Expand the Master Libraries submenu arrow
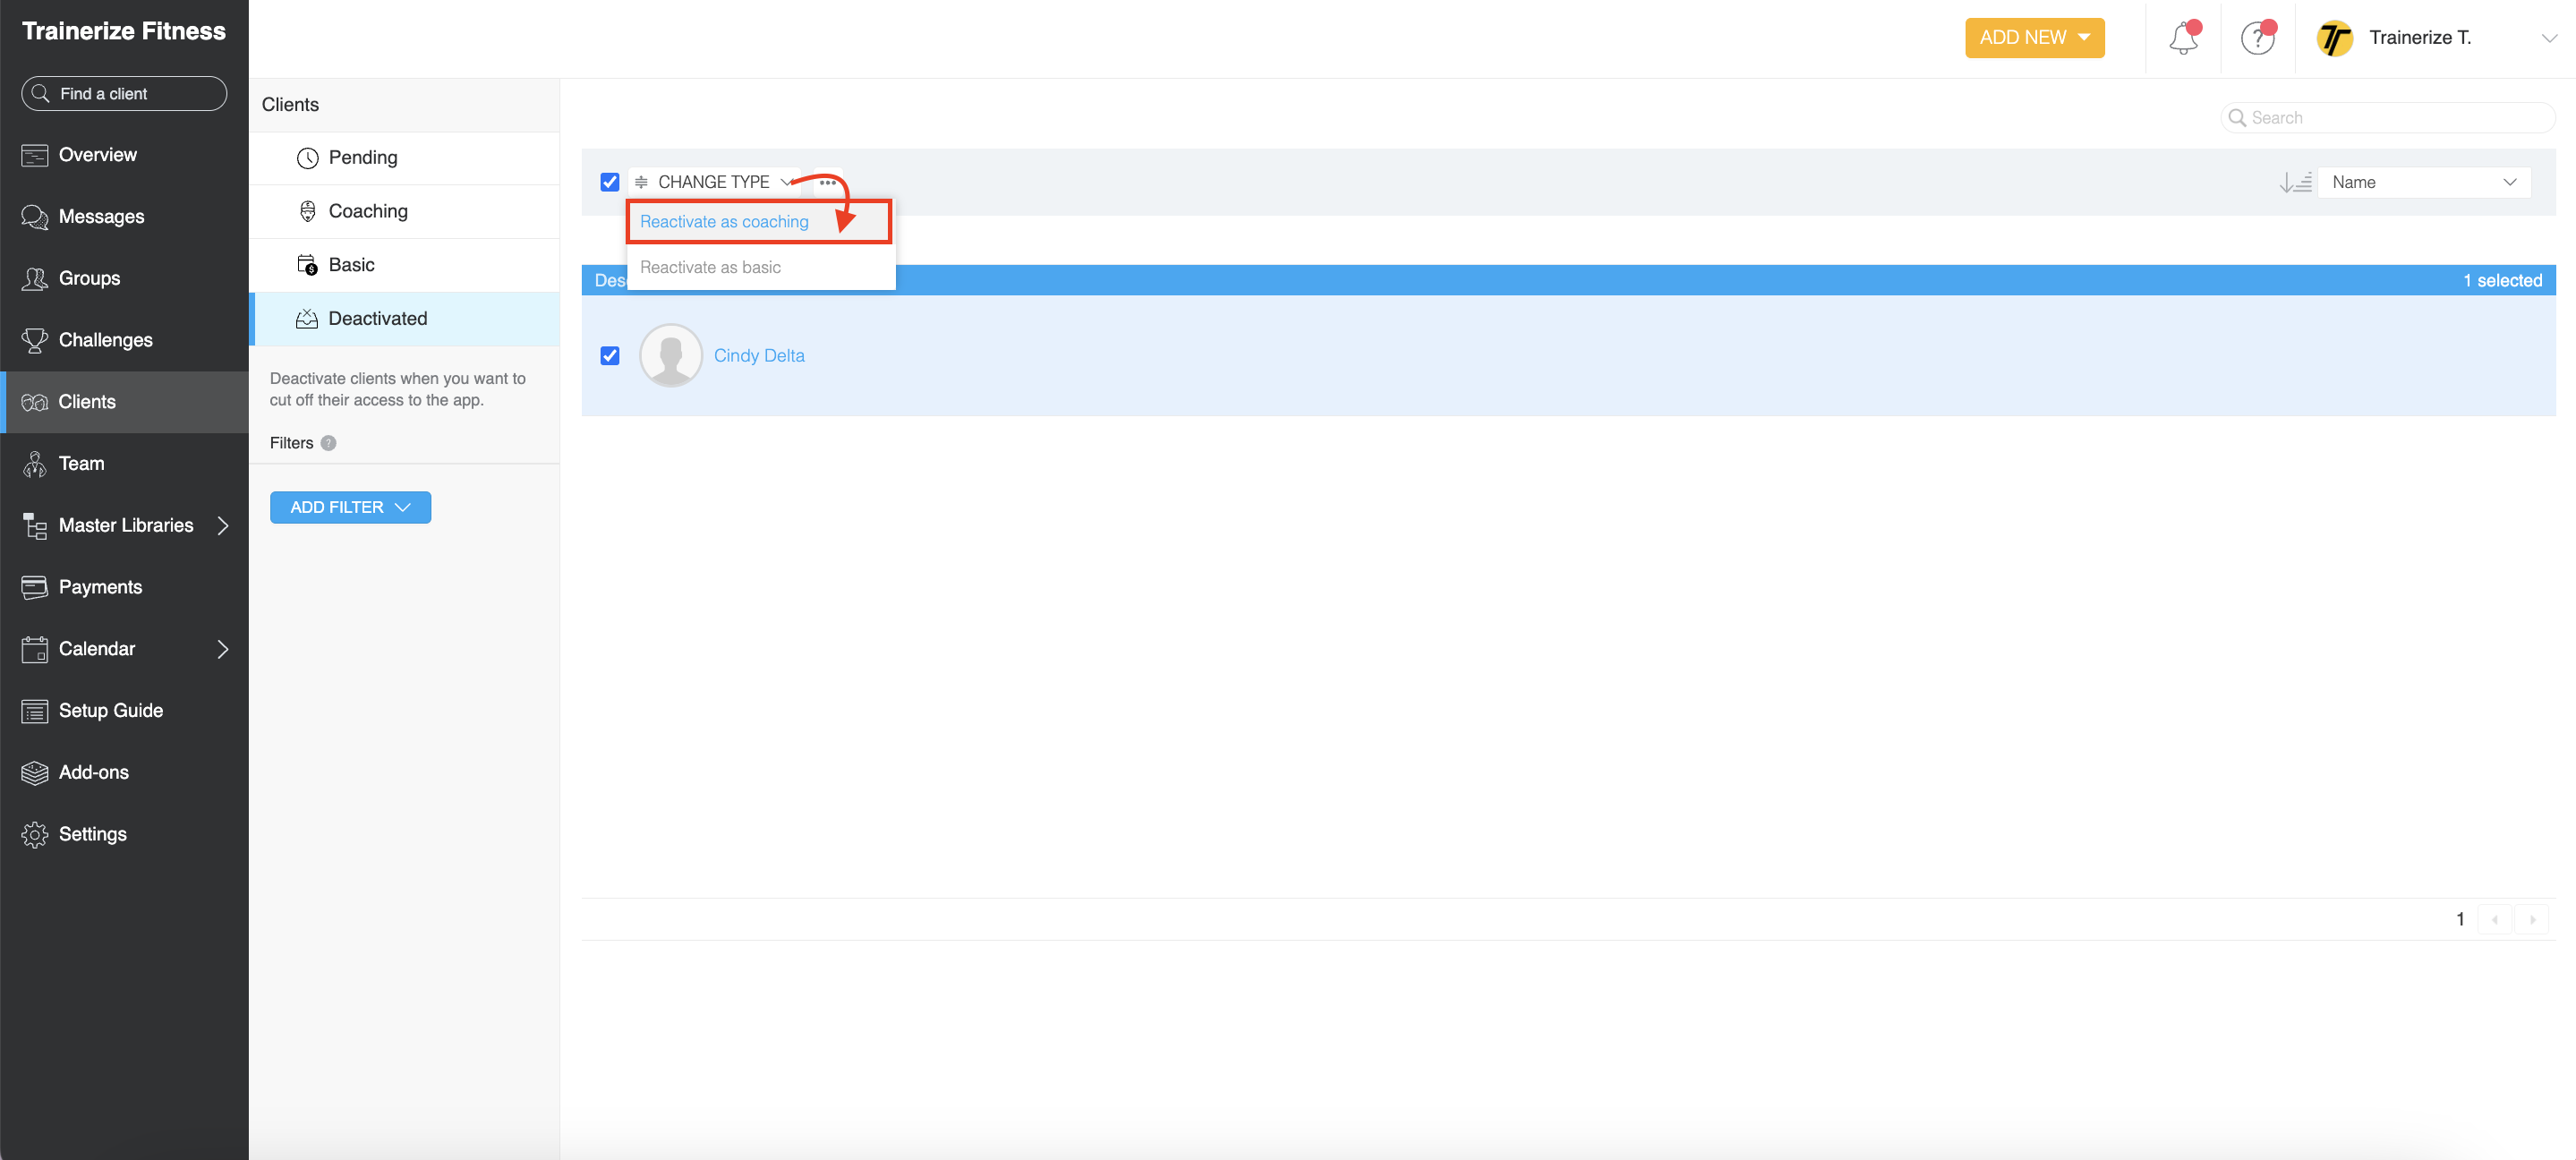Image resolution: width=2576 pixels, height=1160 pixels. click(x=223, y=526)
